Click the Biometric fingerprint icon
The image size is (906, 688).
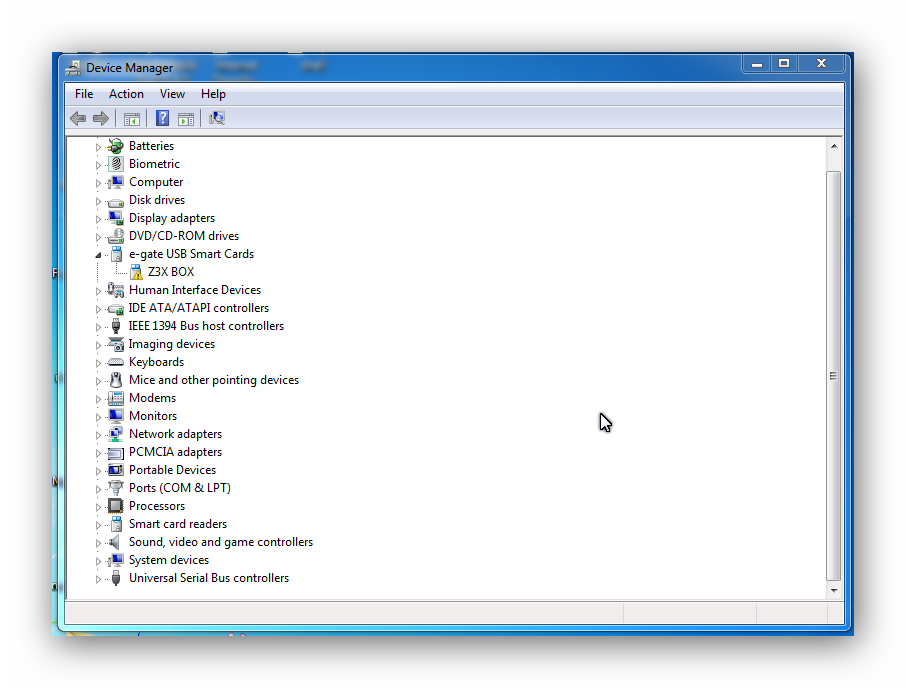[116, 163]
